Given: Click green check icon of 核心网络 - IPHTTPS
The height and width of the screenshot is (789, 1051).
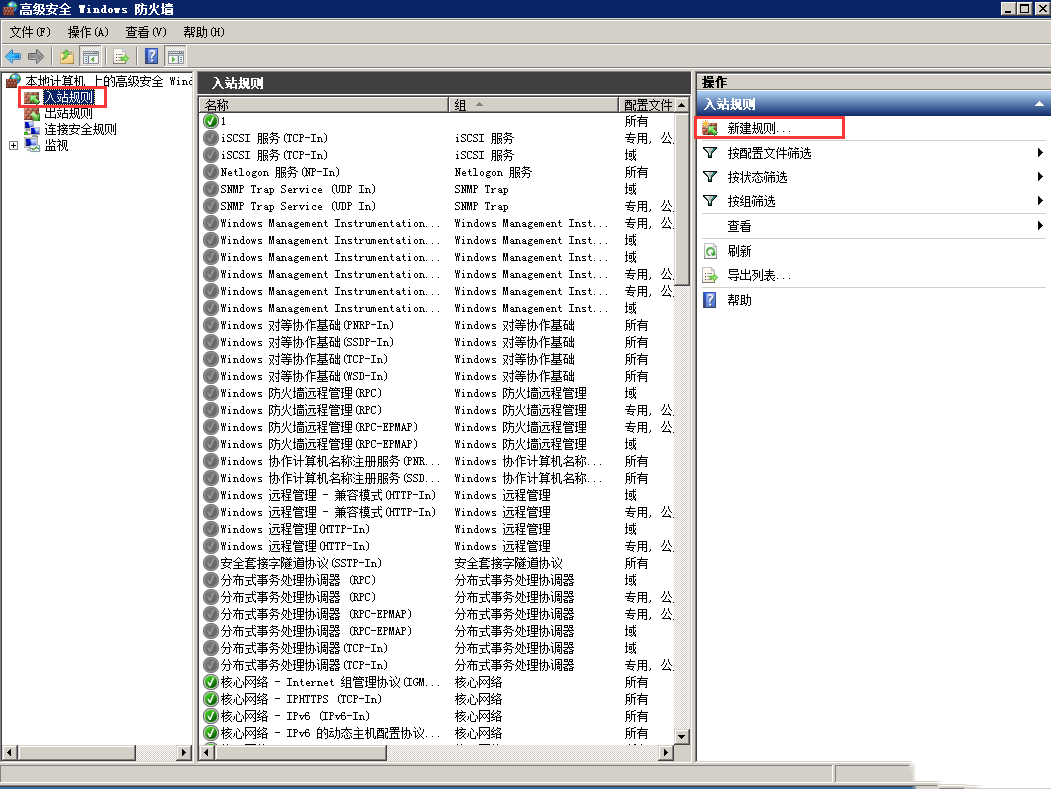Looking at the screenshot, I should point(211,699).
